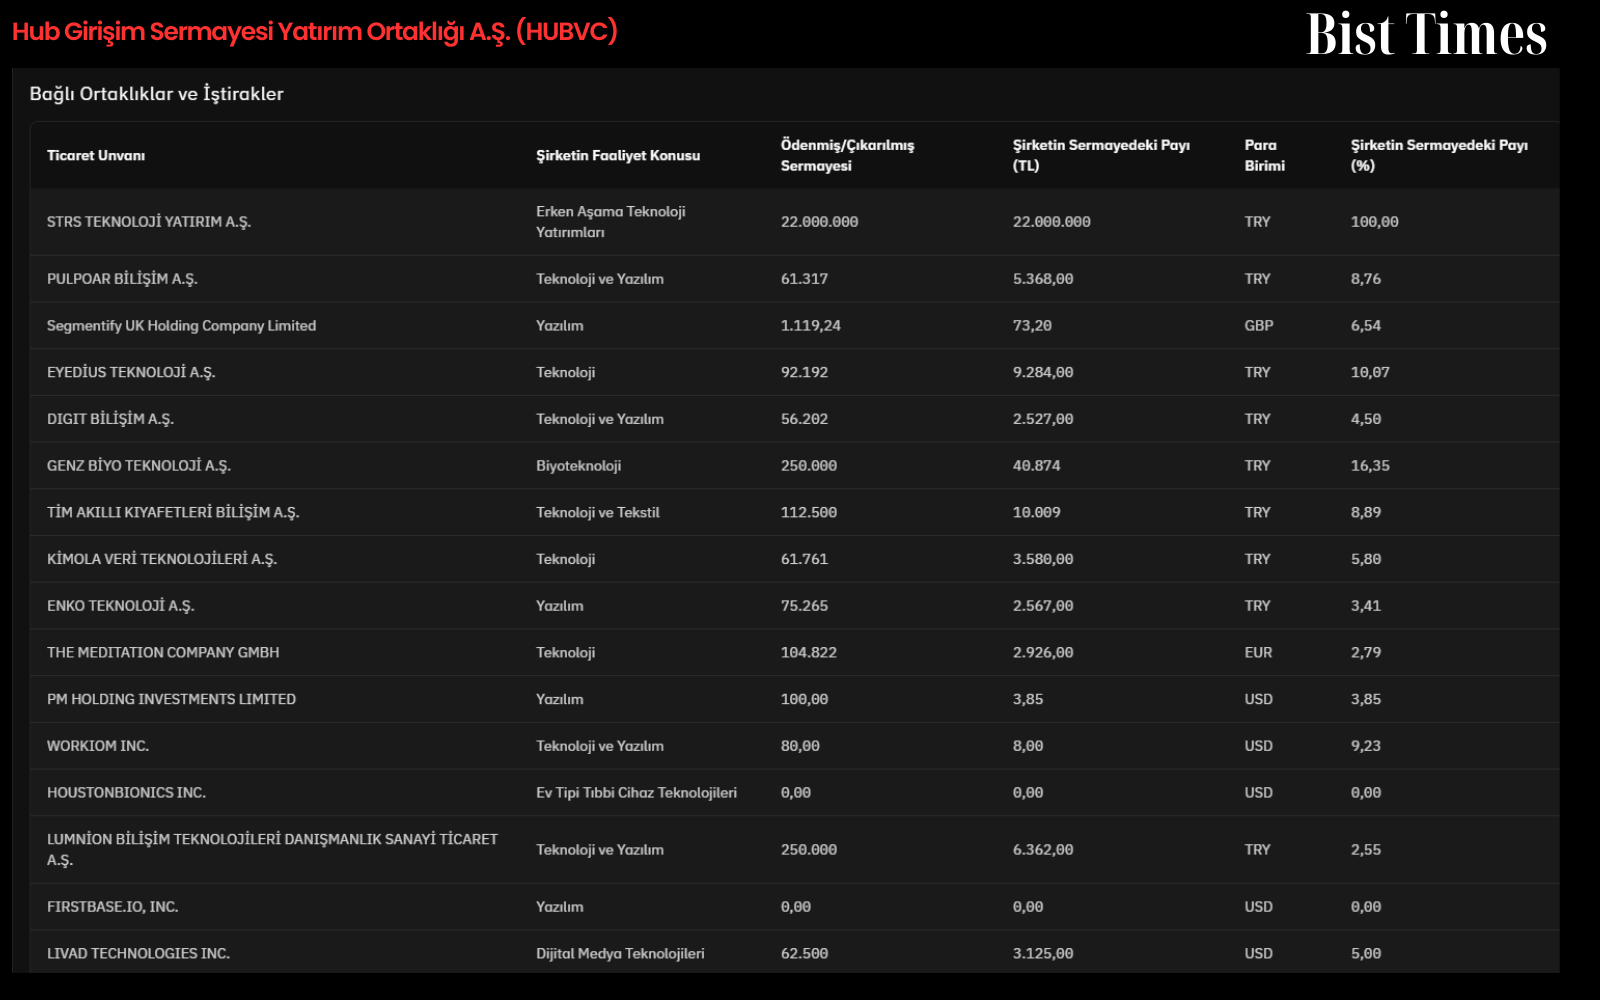
Task: Click THE MEDITATION COMPANY GMBH row
Action: [795, 652]
